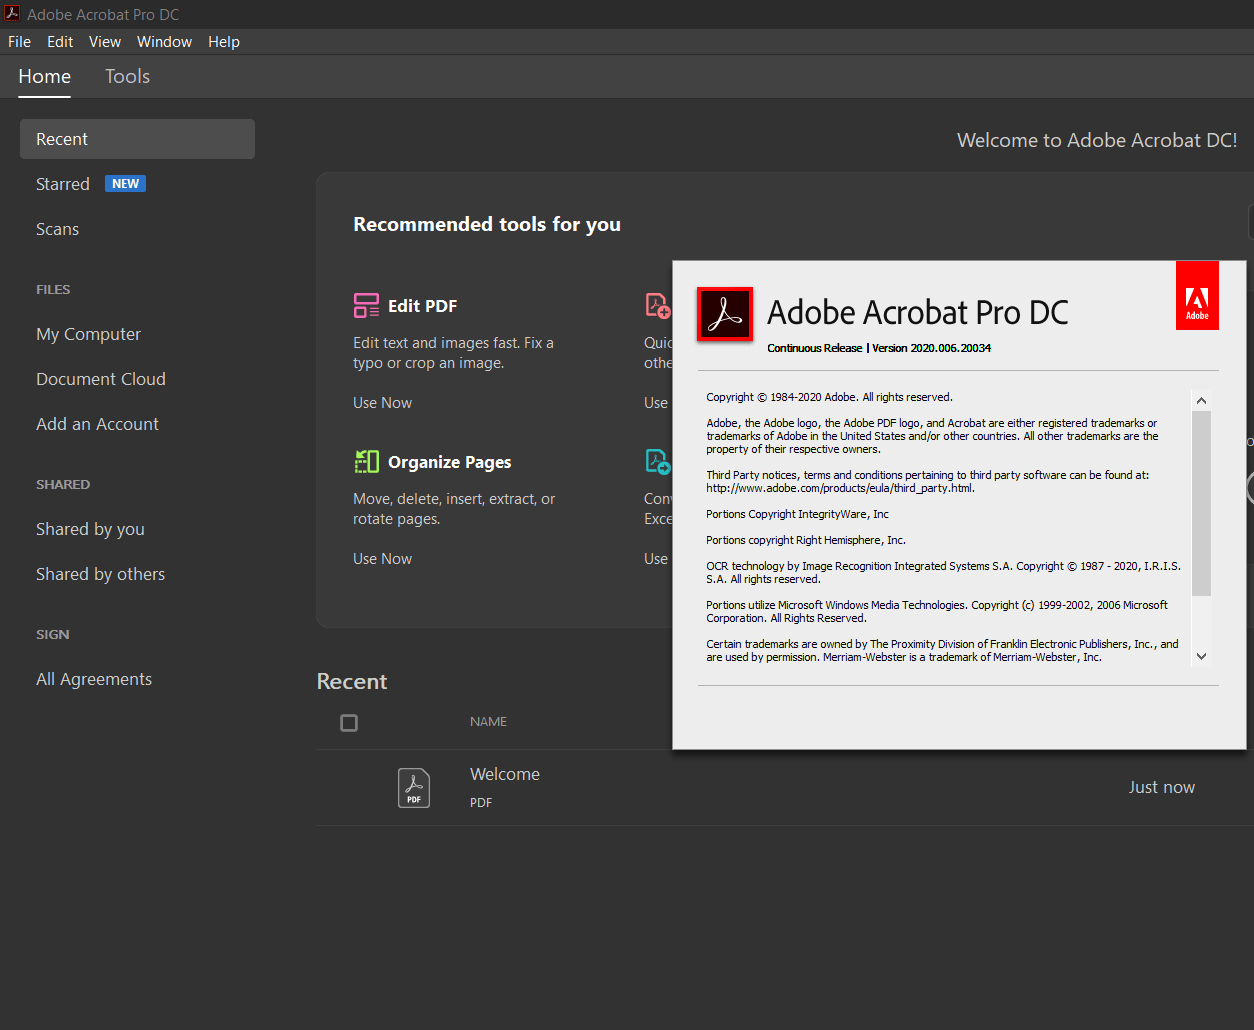1254x1030 pixels.
Task: Click the 'Welcome to Adobe Acrobat DC!' text
Action: [1097, 140]
